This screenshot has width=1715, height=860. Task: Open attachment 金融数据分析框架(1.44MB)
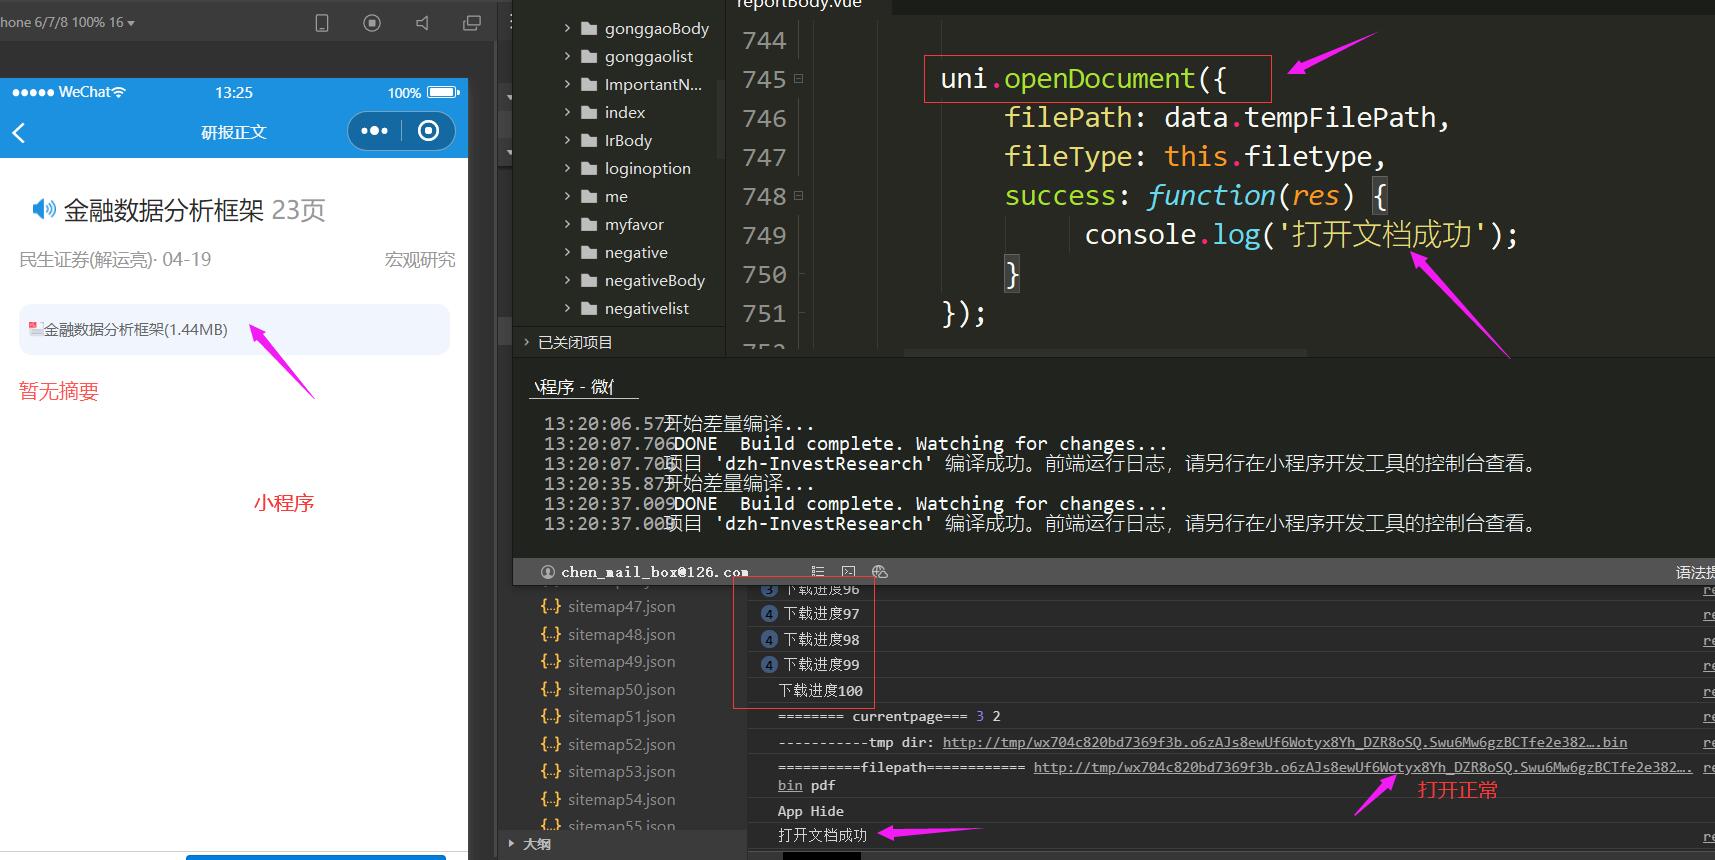click(x=234, y=330)
